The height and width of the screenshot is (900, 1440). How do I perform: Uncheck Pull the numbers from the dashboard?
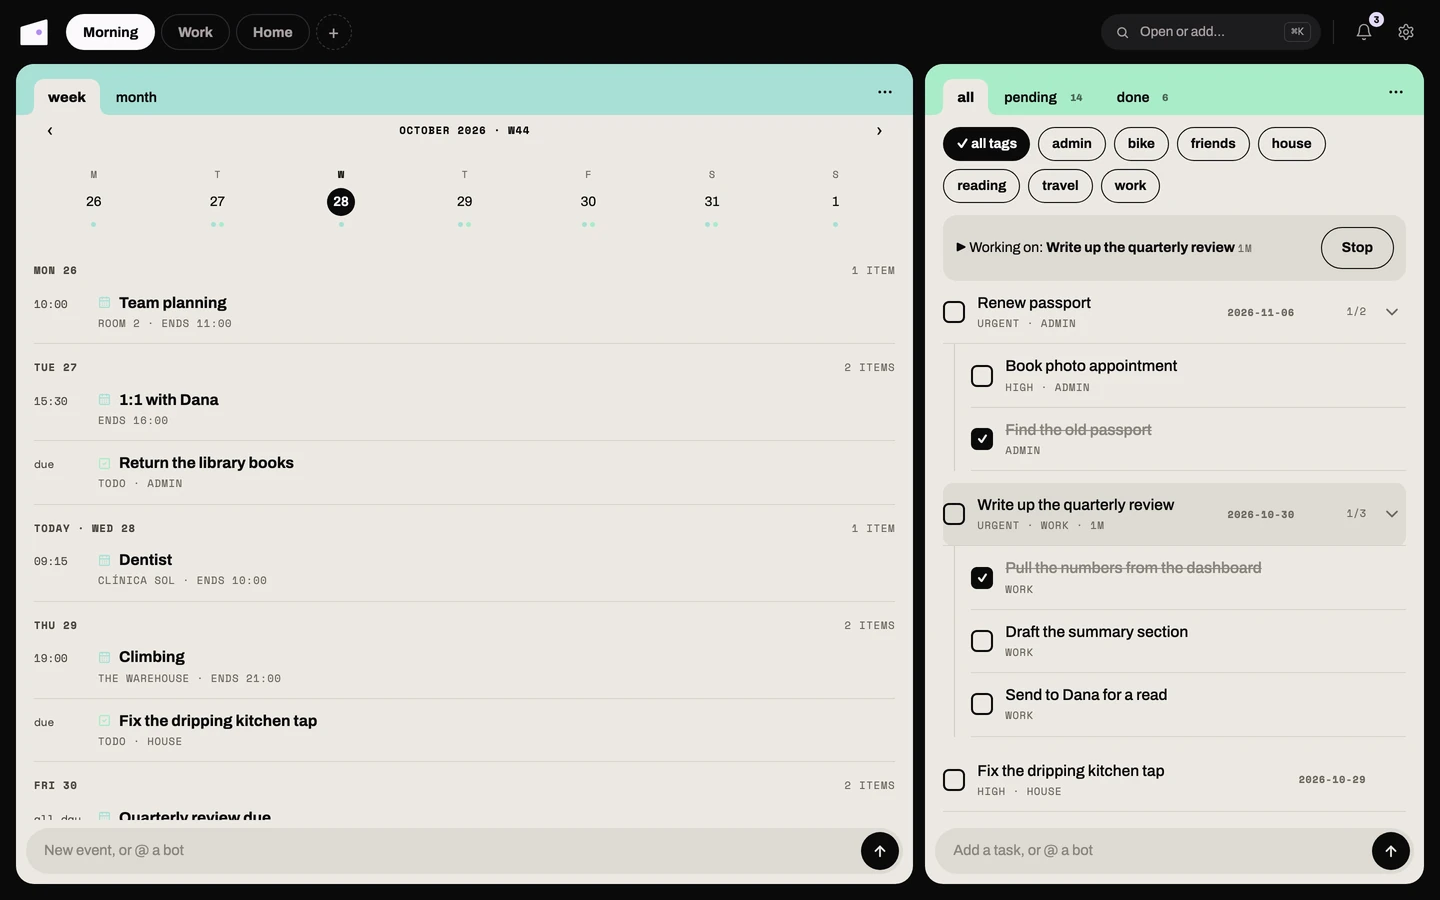[x=982, y=578]
